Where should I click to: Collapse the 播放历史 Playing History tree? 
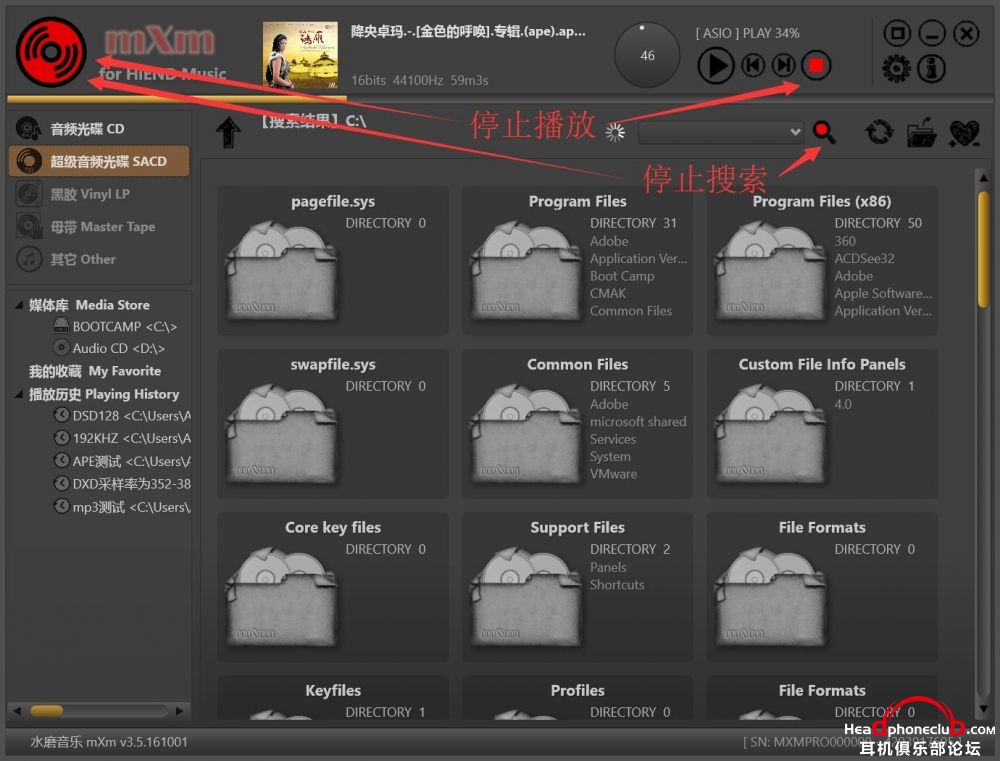(x=19, y=394)
